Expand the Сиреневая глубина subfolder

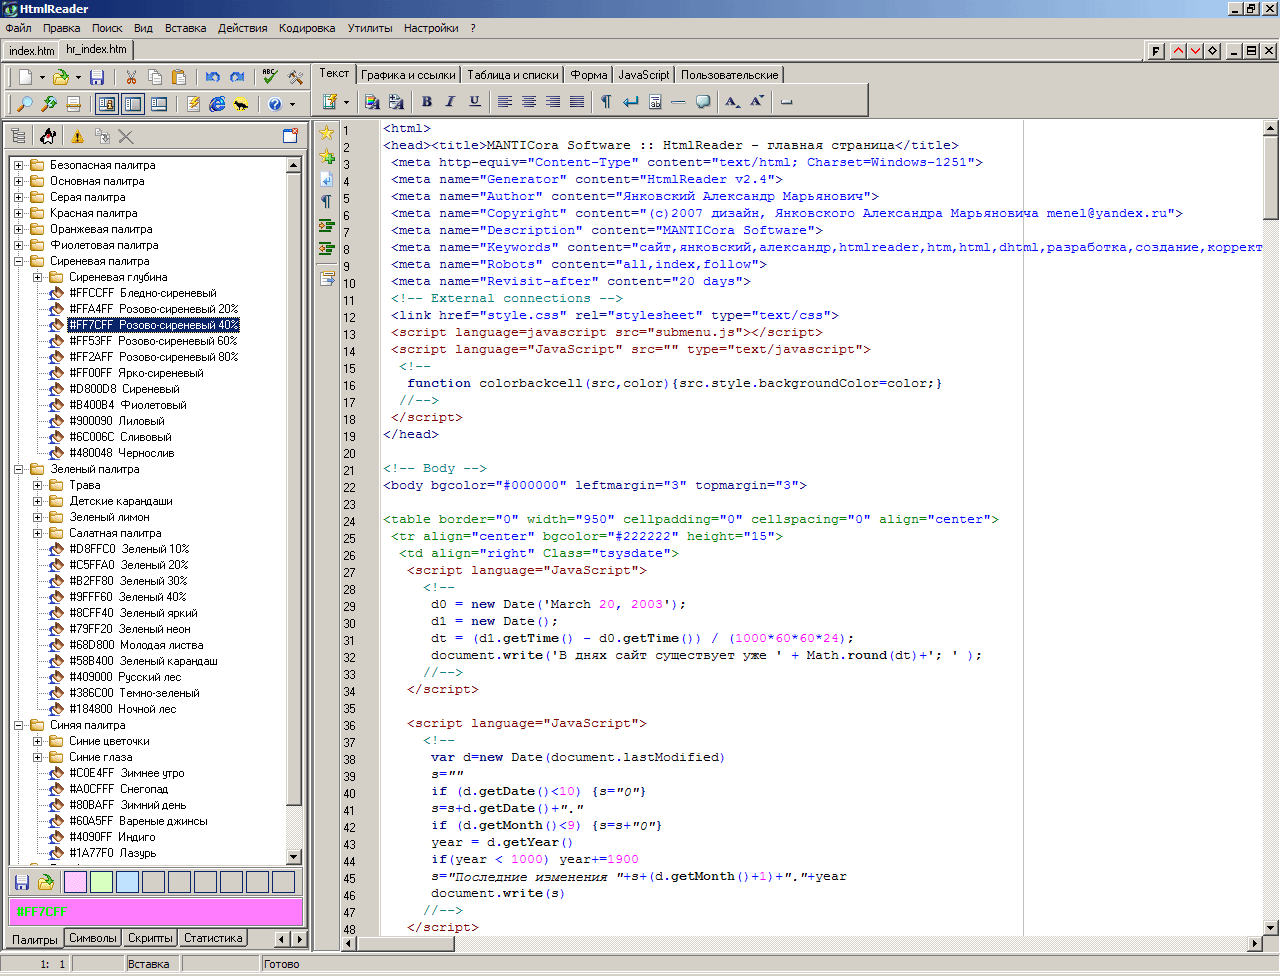[x=37, y=277]
